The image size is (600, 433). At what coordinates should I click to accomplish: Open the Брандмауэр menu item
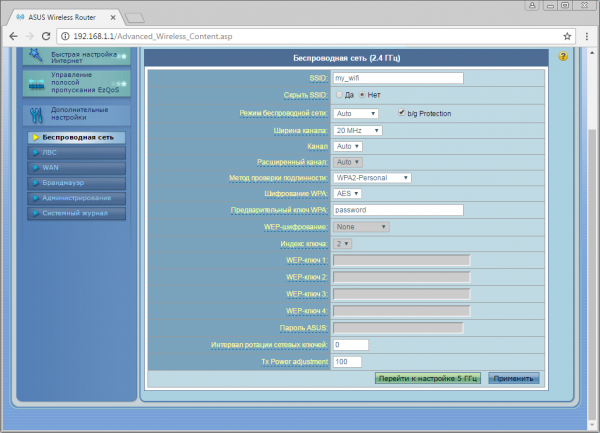pos(77,183)
